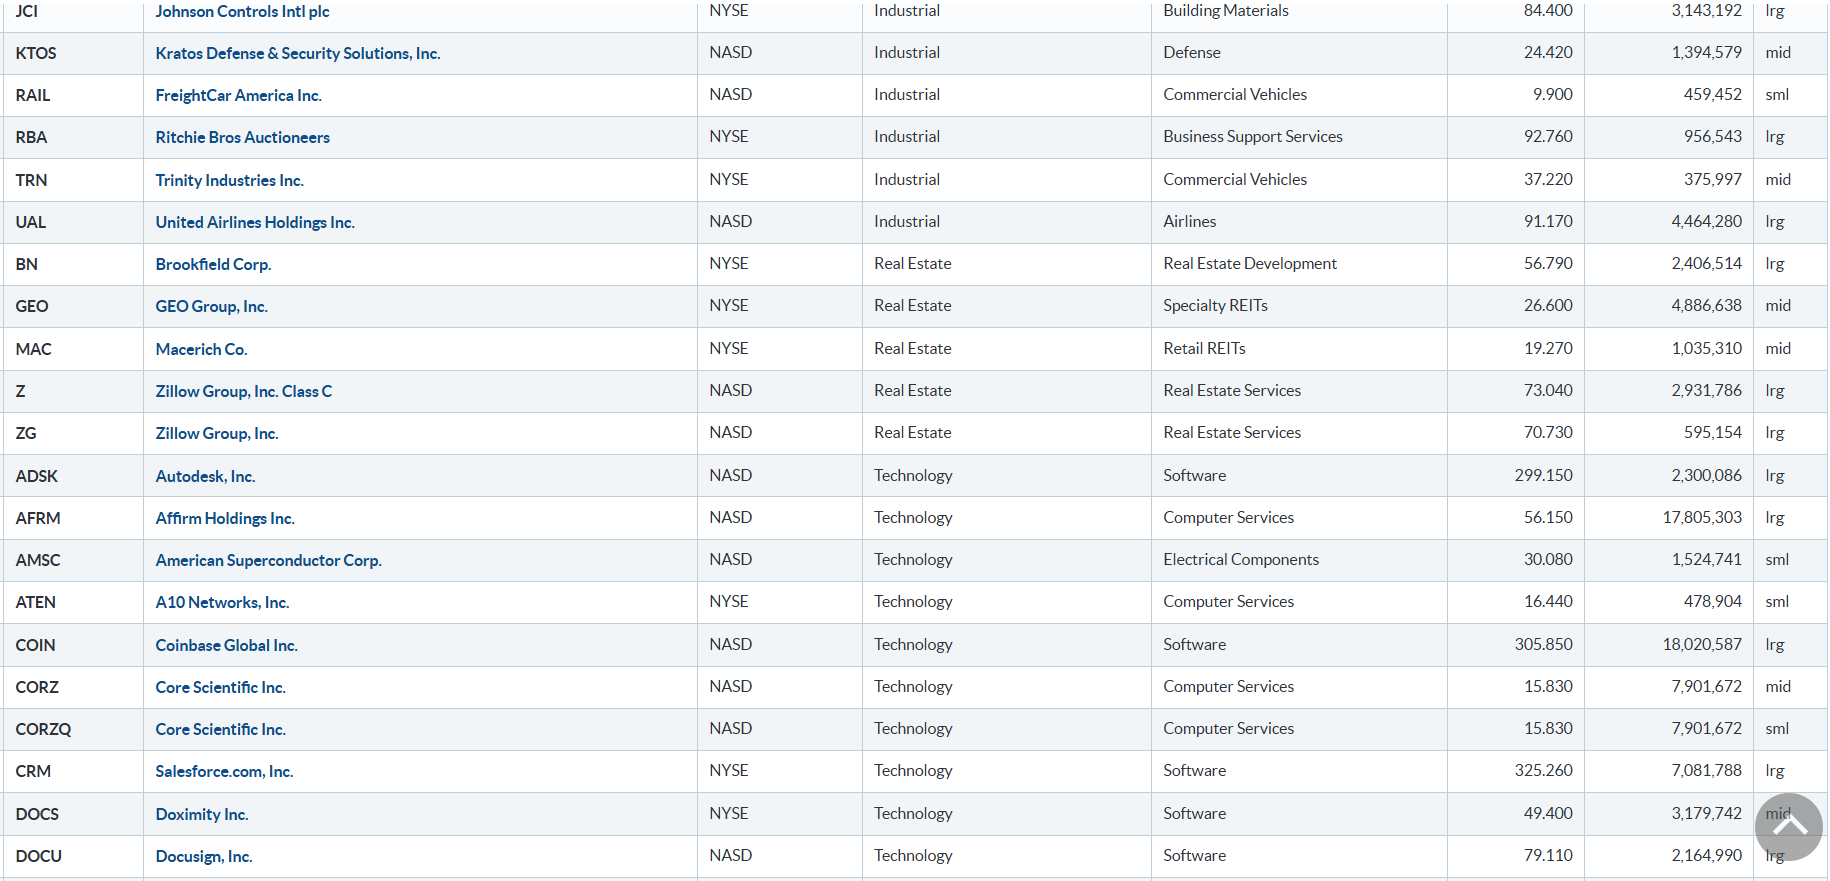1830x881 pixels.
Task: Open United Airlines Holdings Inc. link
Action: 255,222
